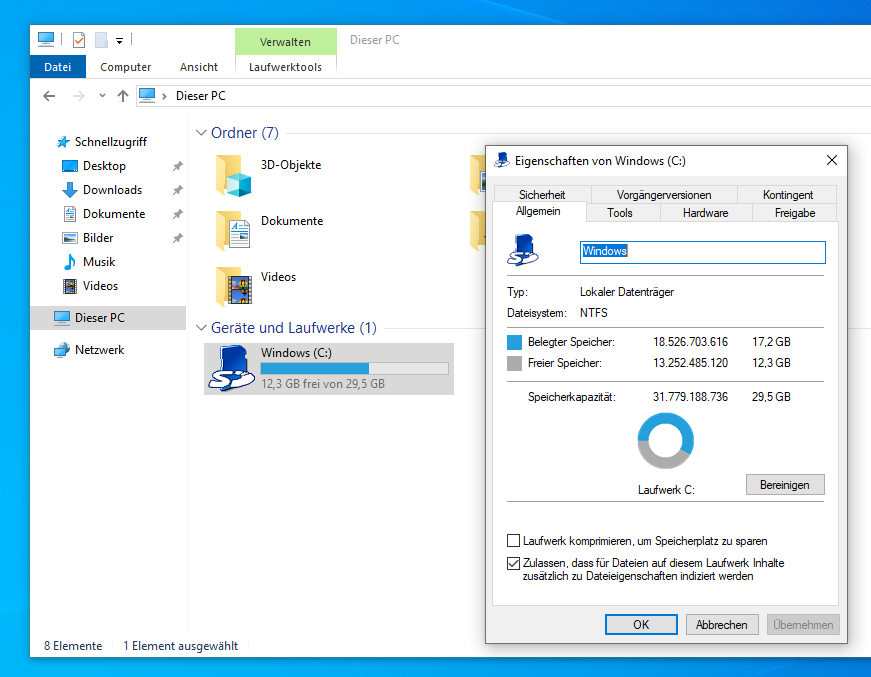
Task: Enable the Laufwerk komprimieren checkbox
Action: point(513,541)
